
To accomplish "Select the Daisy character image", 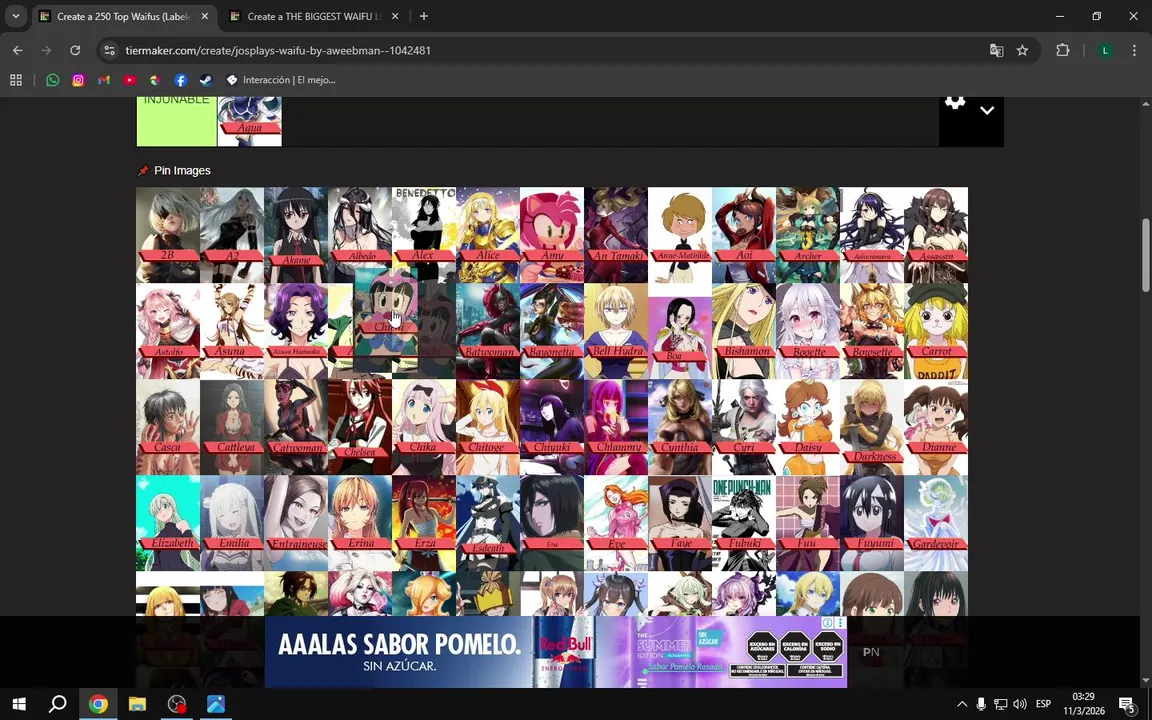I will pyautogui.click(x=808, y=427).
